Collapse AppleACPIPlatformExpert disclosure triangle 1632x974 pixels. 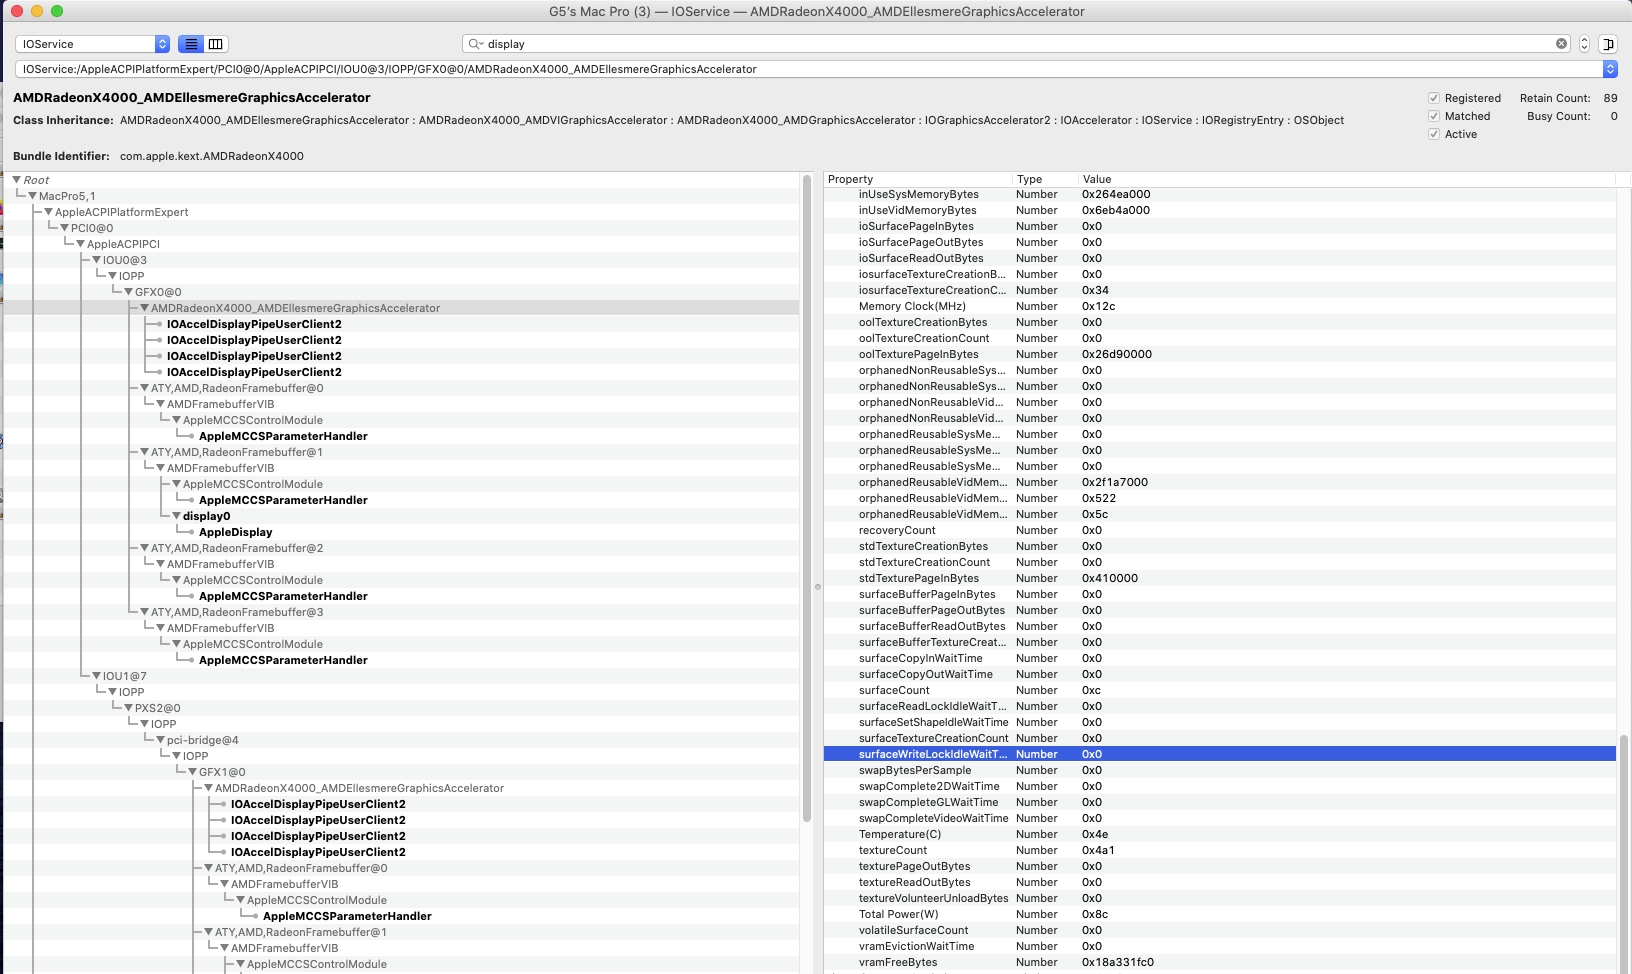pos(48,212)
